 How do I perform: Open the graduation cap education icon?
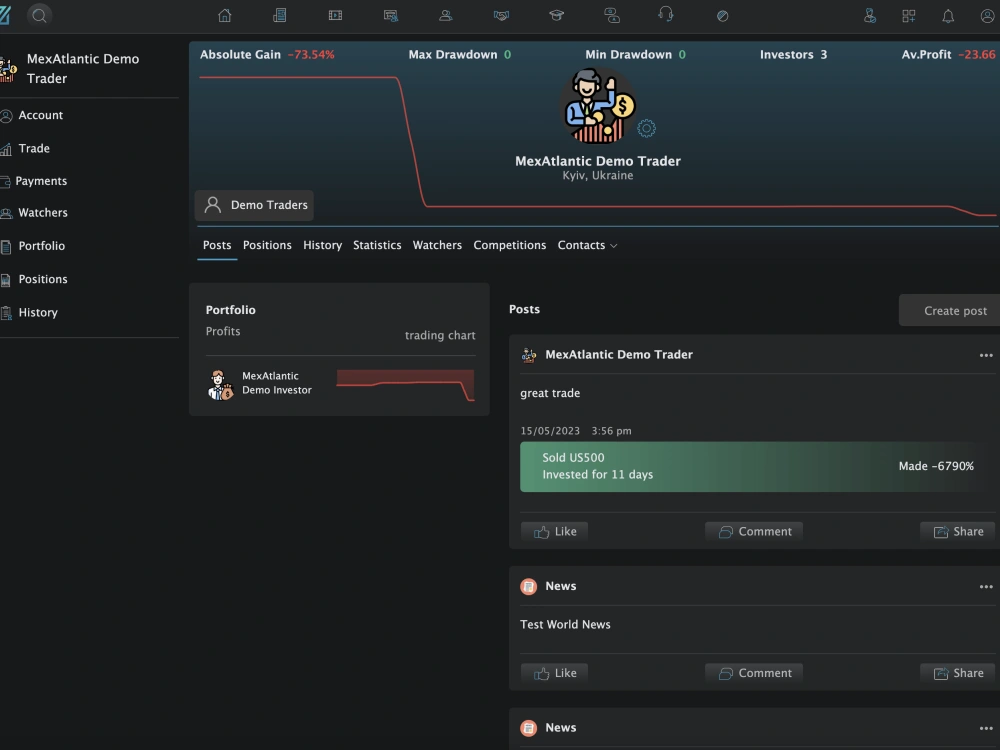click(556, 15)
